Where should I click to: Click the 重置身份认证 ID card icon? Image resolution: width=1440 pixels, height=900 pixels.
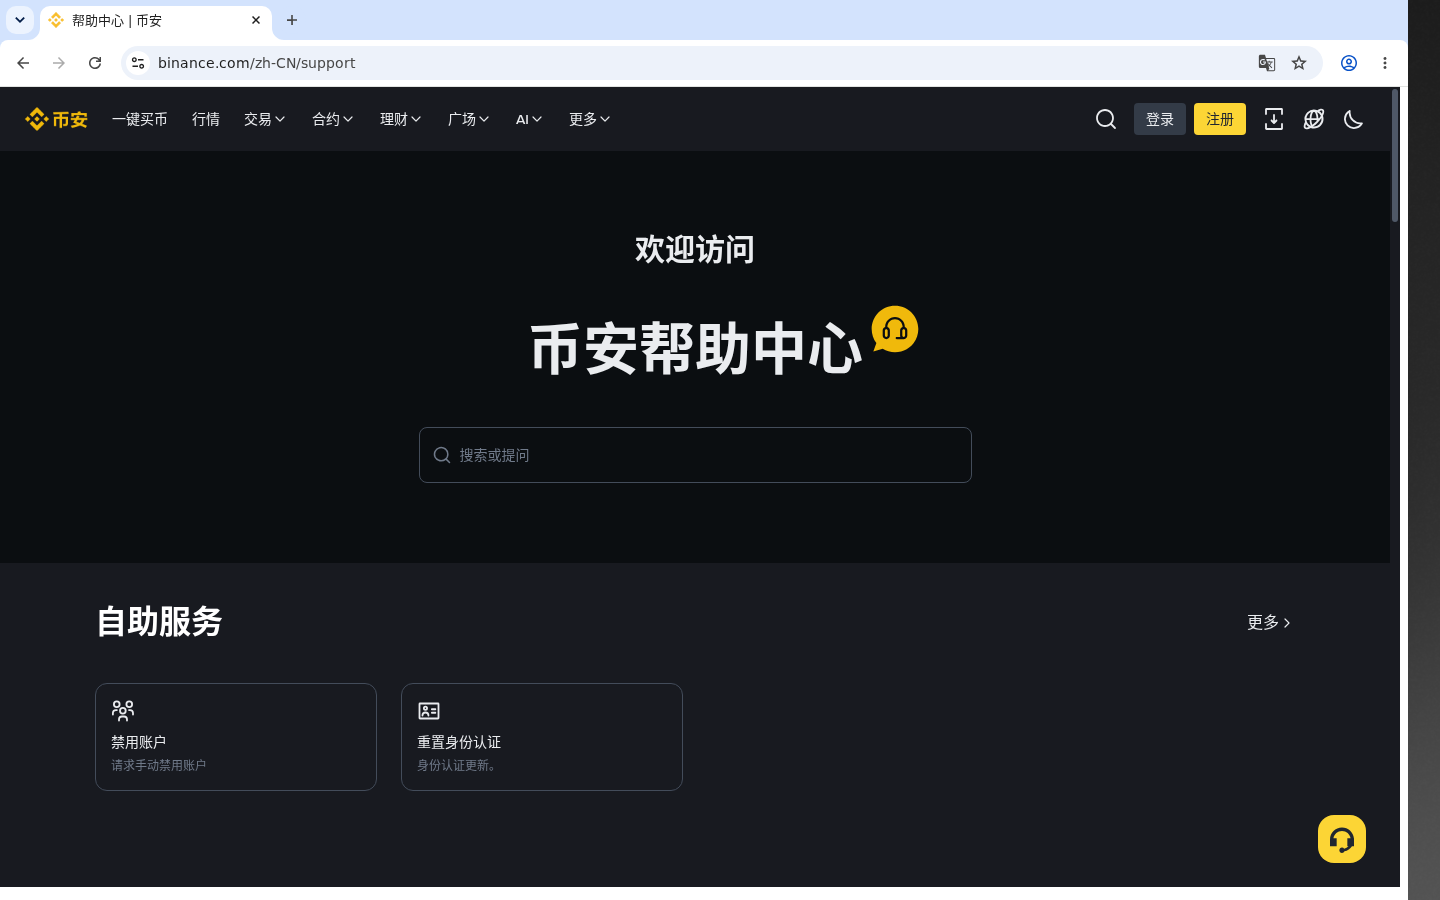(x=429, y=711)
